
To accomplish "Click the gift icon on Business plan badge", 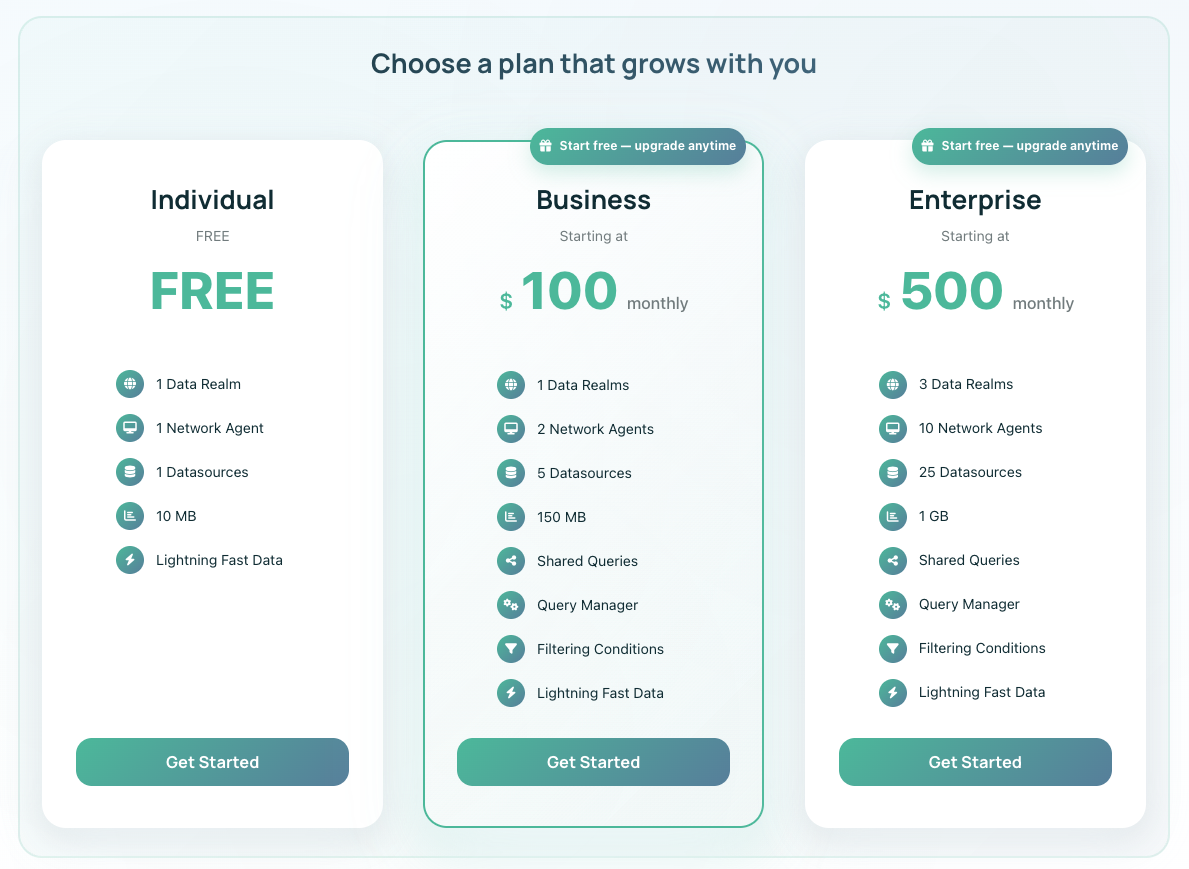I will pos(546,146).
